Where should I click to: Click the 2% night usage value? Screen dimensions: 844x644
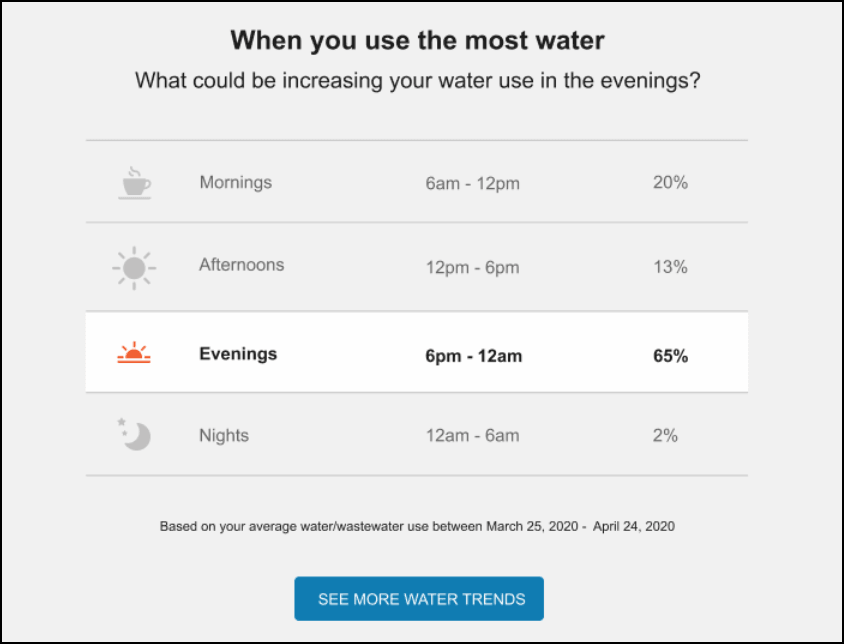(666, 436)
